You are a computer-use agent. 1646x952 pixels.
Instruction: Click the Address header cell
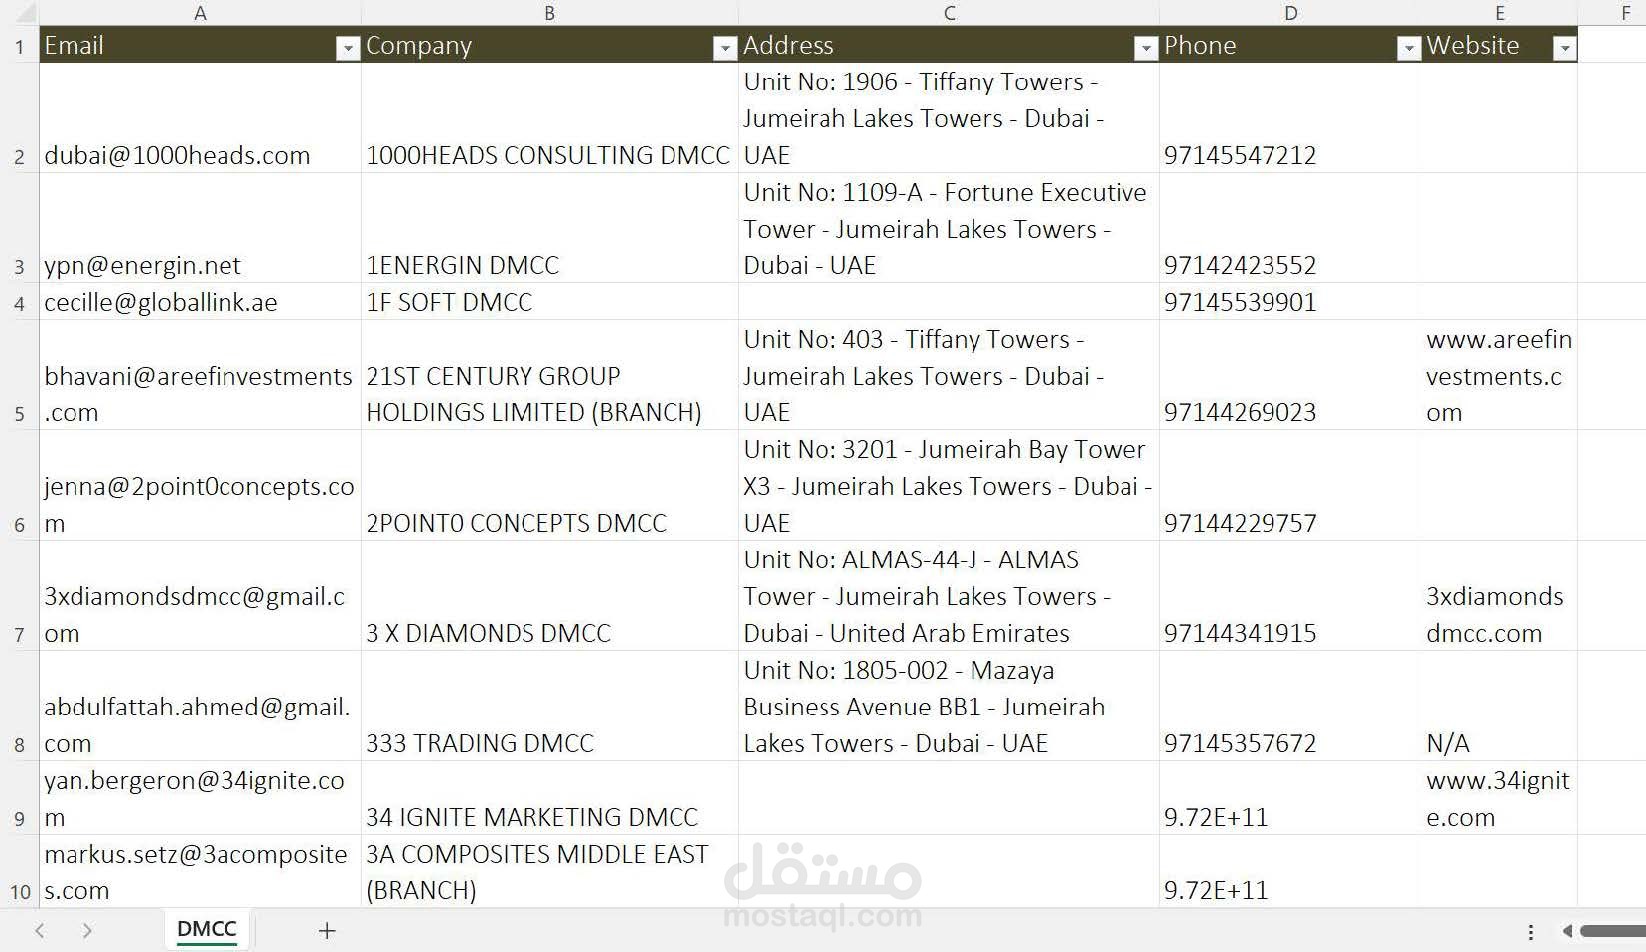949,45
